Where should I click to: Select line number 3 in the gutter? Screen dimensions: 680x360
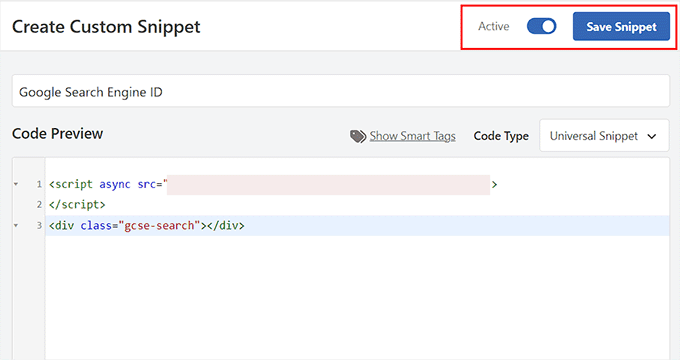click(x=39, y=226)
